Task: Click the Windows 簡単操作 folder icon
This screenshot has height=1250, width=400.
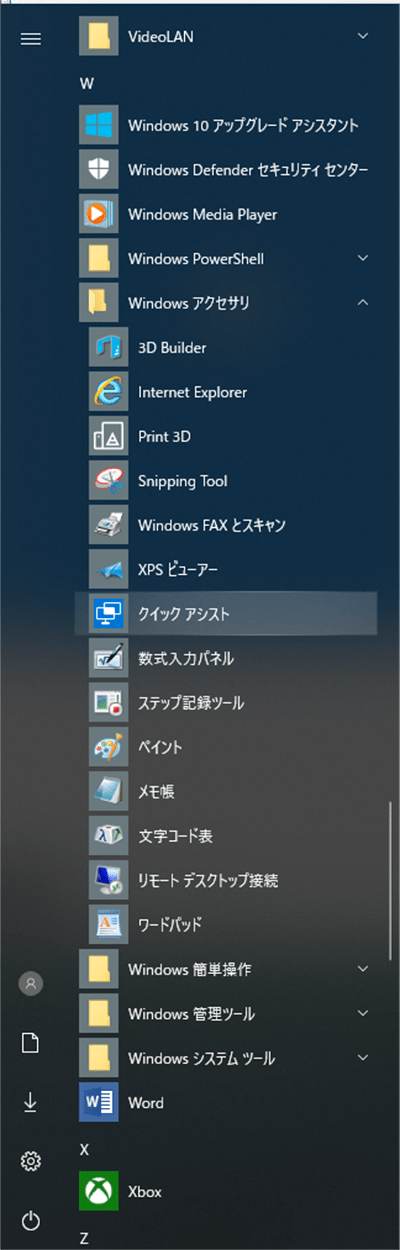Action: 98,969
